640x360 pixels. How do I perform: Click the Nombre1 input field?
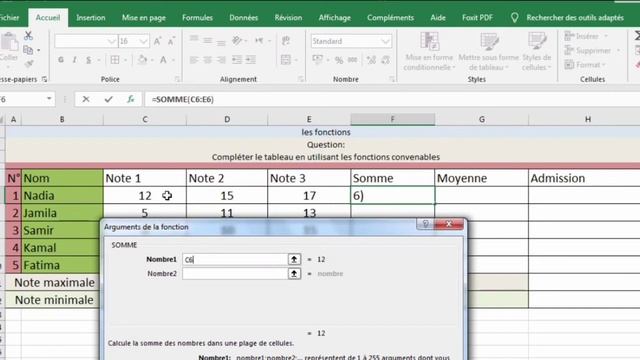(x=235, y=259)
